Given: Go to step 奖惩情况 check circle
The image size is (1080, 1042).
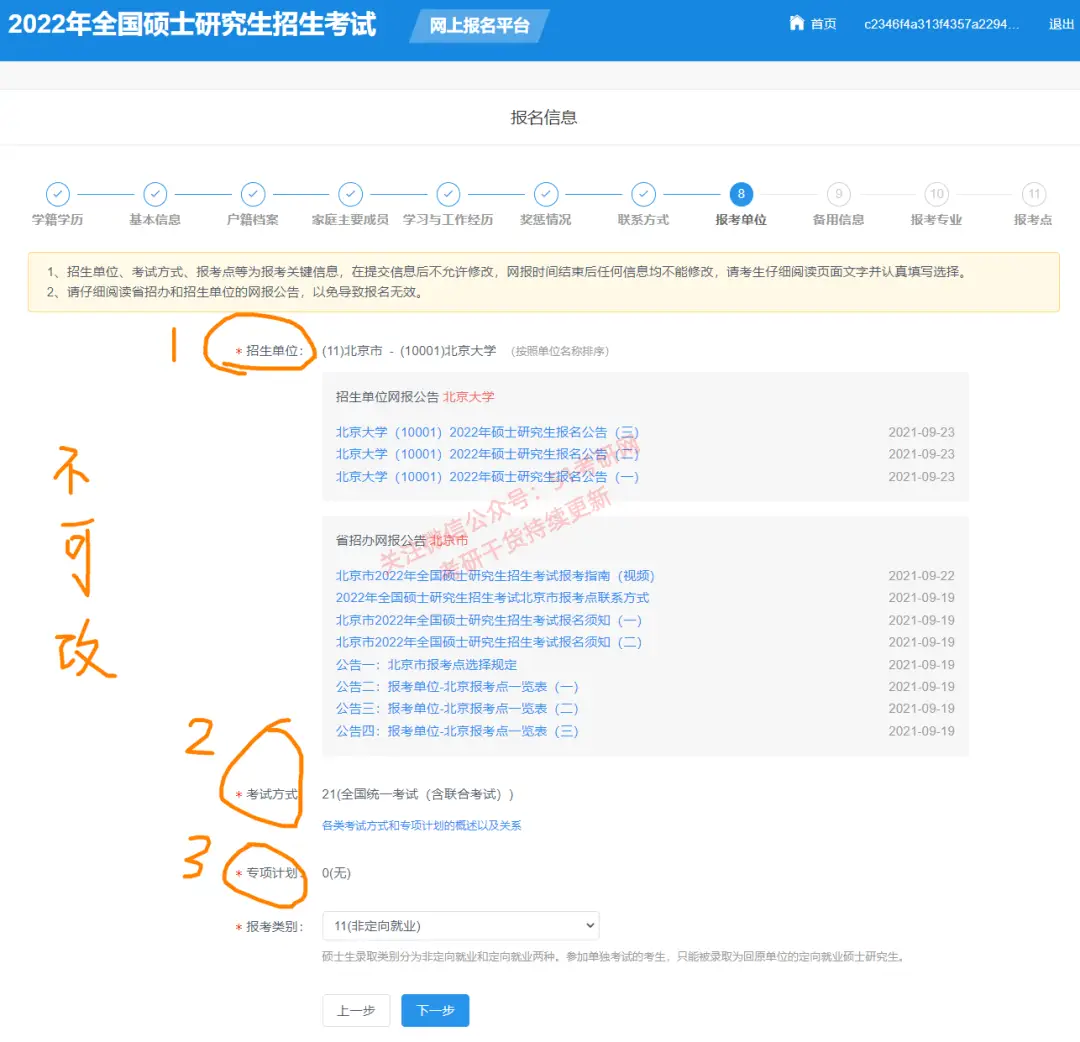Looking at the screenshot, I should click(546, 194).
